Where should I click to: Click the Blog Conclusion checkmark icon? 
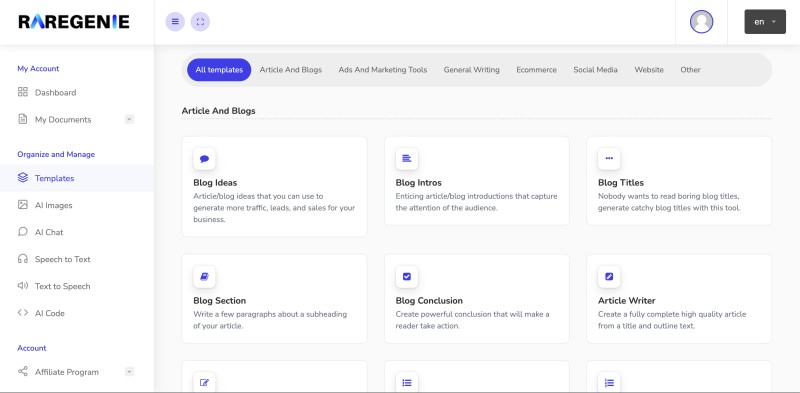coord(407,277)
